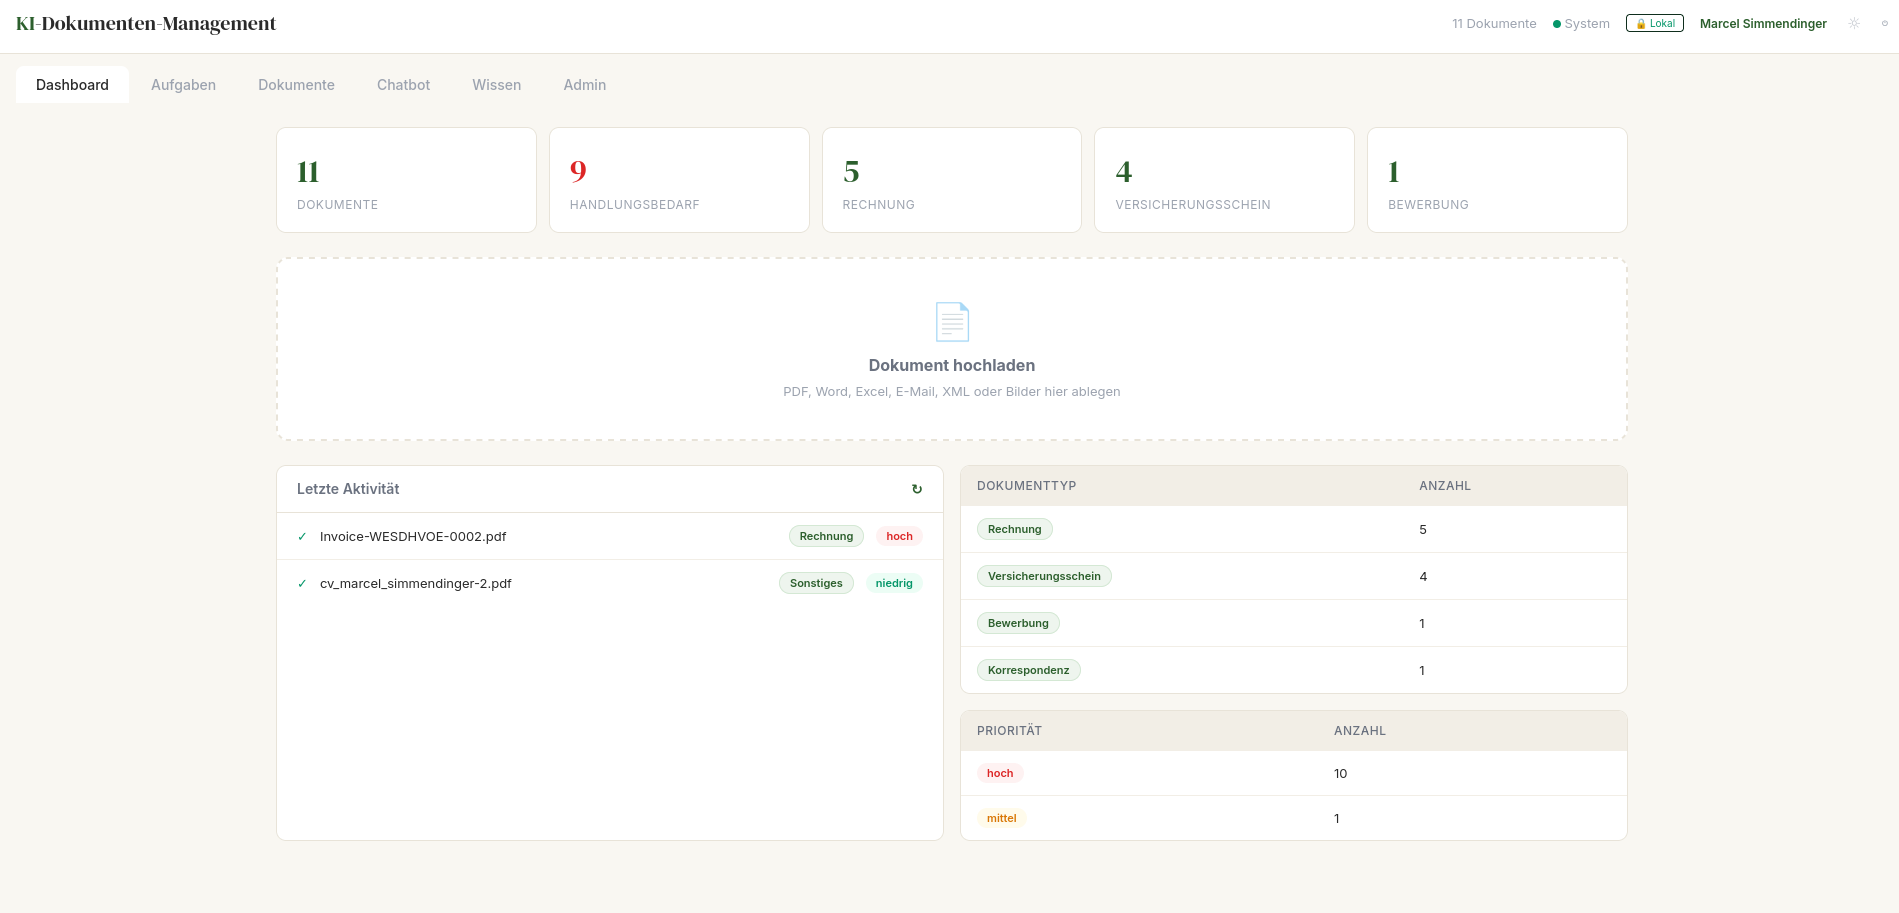
Task: Click the checkmark beside cv_marcel_simmendinger-2.pdf
Action: 302,583
